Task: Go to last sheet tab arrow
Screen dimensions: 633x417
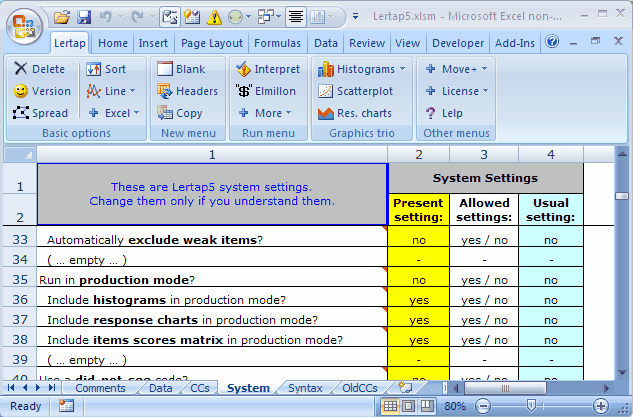Action: tap(52, 388)
